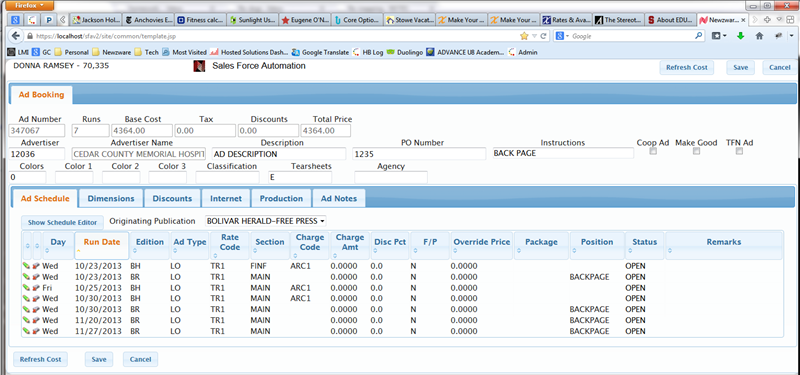
Task: Open the Google Translate bookmark
Action: pos(320,52)
